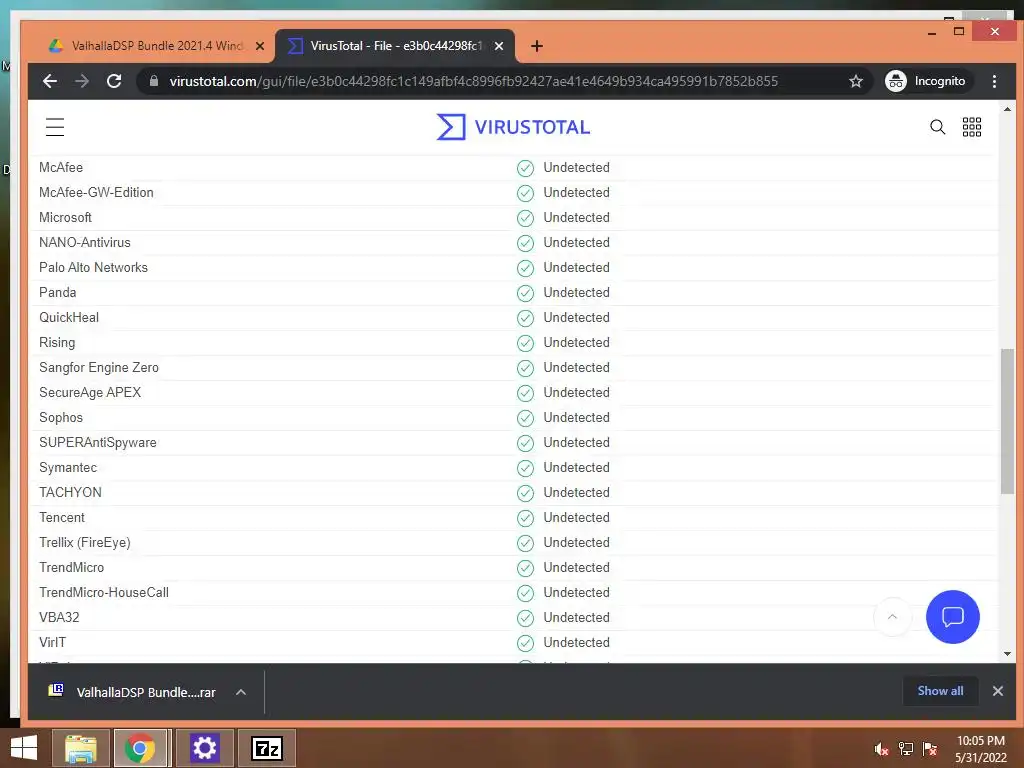Open the VirusTotal hamburger menu
Viewport: 1024px width, 768px height.
pos(55,127)
